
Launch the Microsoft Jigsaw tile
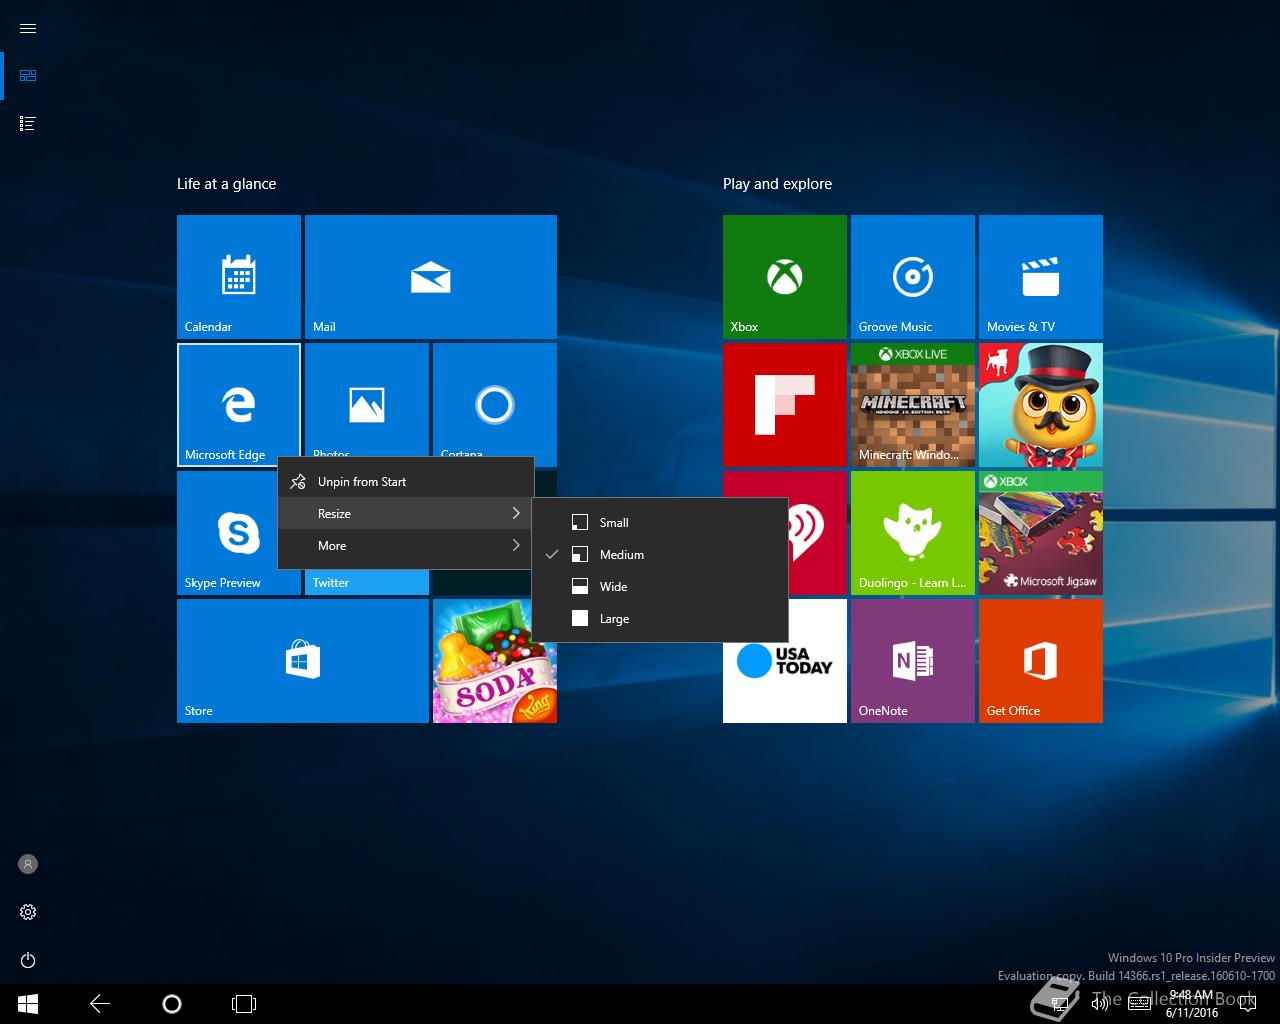[x=1041, y=533]
